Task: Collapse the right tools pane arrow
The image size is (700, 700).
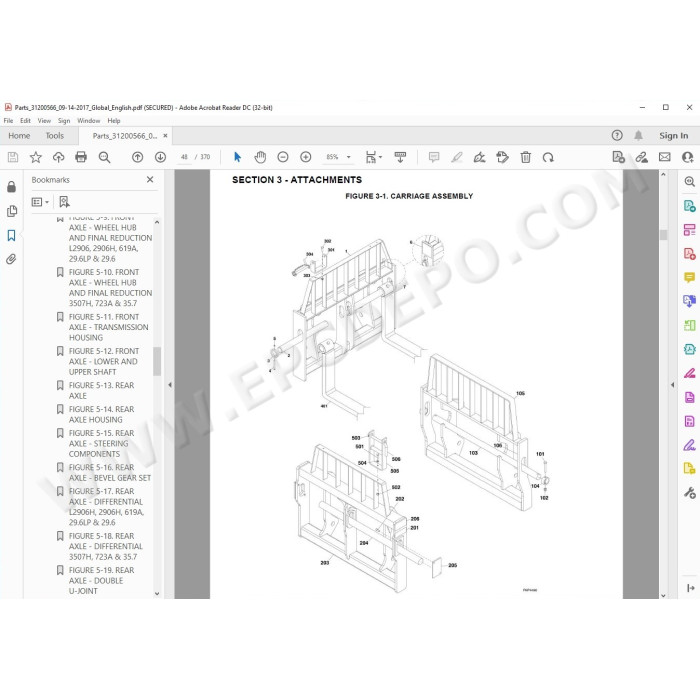Action: (x=672, y=385)
